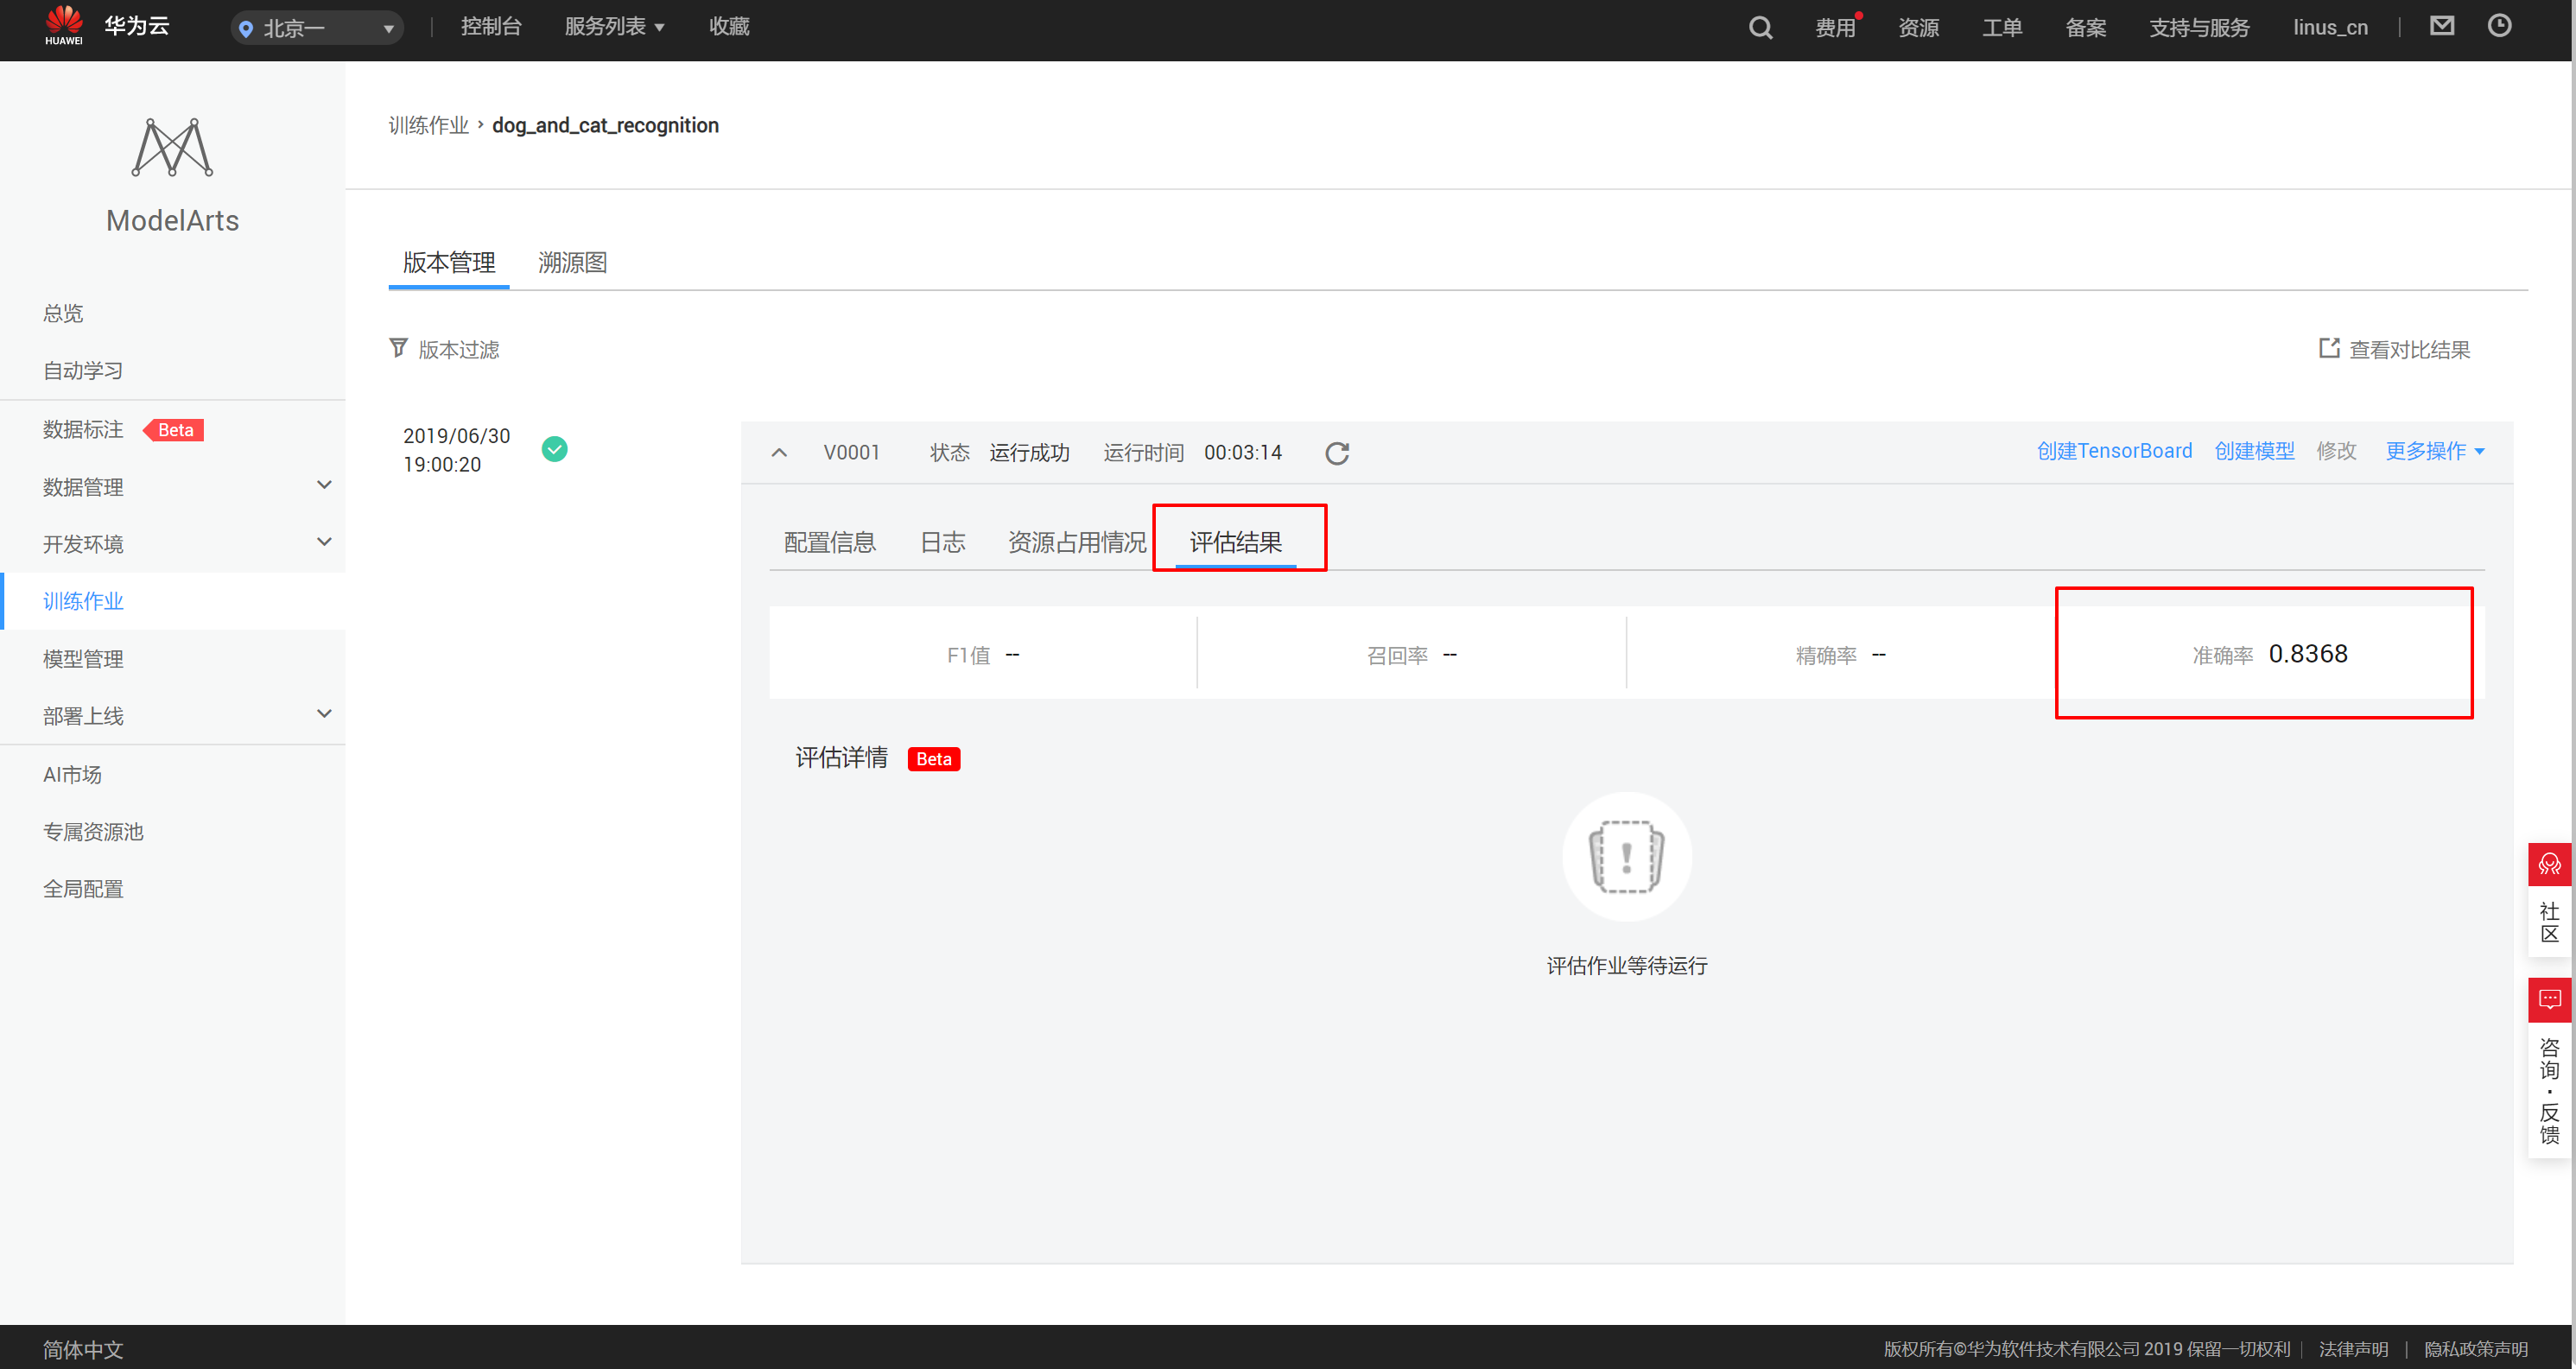Screen dimensions: 2576x1369
Task: Refresh the V0001 job status
Action: pyautogui.click(x=1336, y=453)
